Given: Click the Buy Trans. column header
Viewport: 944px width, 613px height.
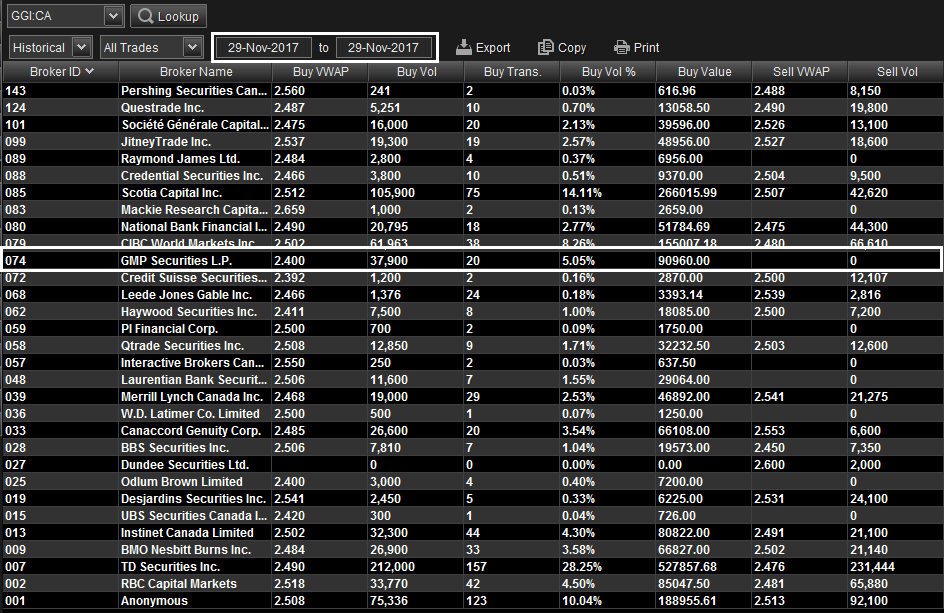Looking at the screenshot, I should tap(512, 72).
